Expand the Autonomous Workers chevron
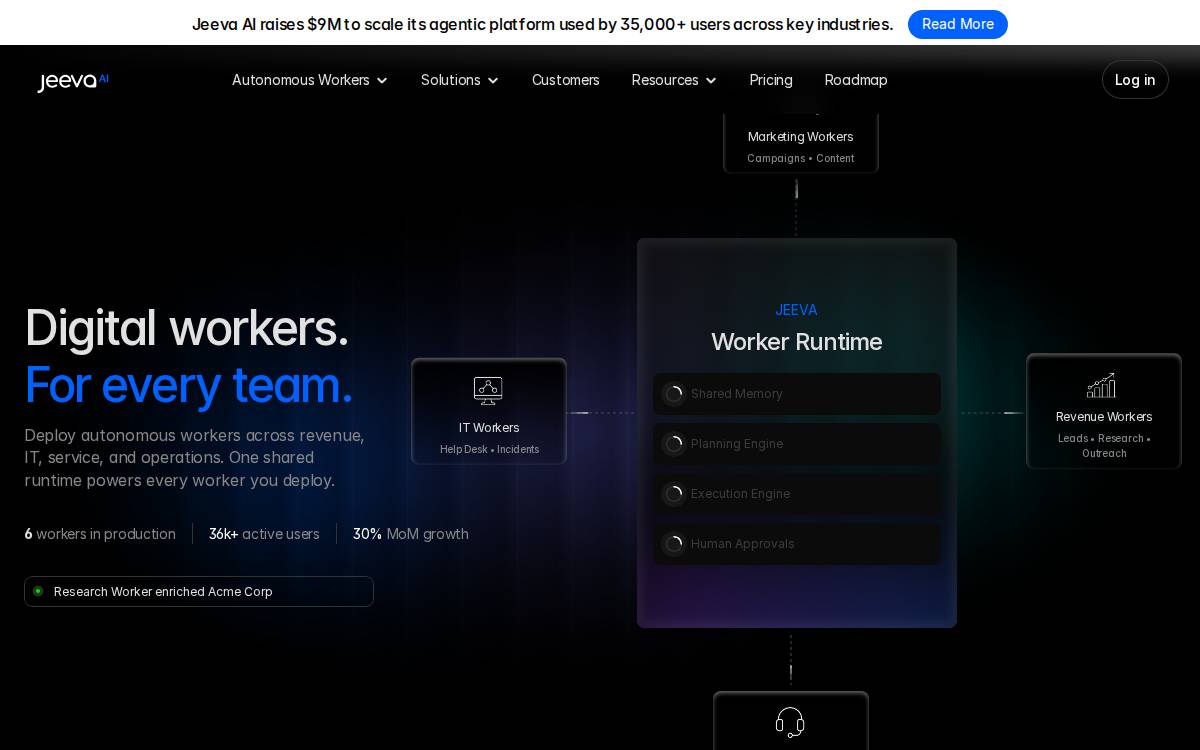The width and height of the screenshot is (1200, 750). tap(382, 80)
